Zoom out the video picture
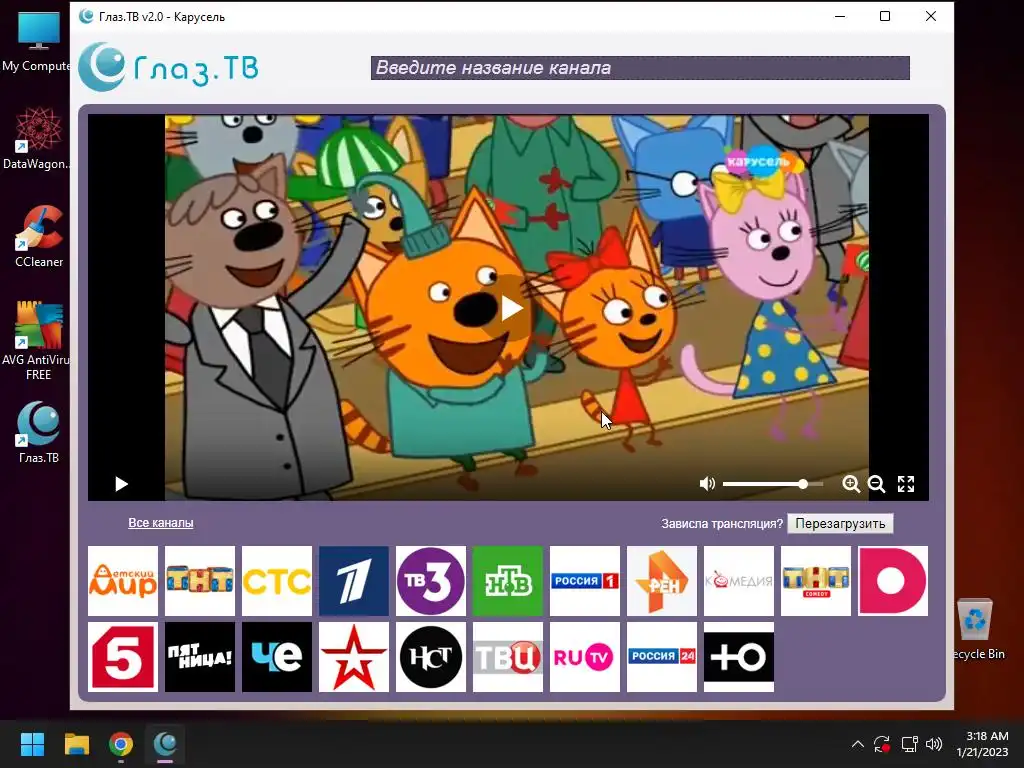Screen dimensions: 1024x768 (x=876, y=484)
